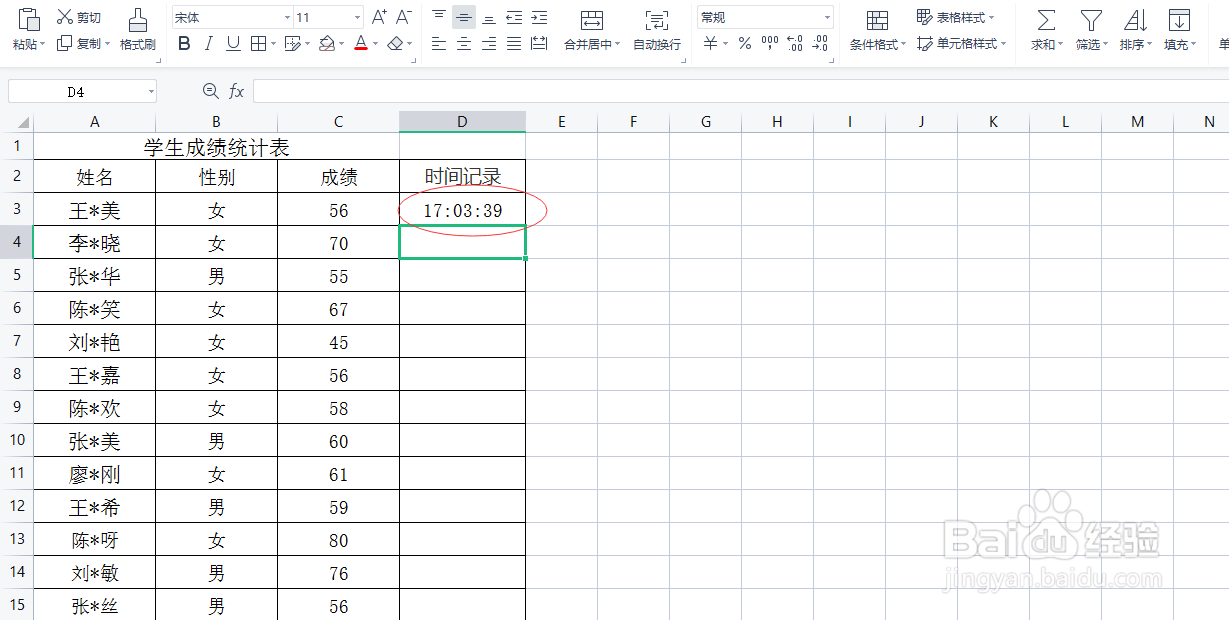Set bottom vertical alignment
Viewport: 1229px width, 620px height.
[x=489, y=17]
